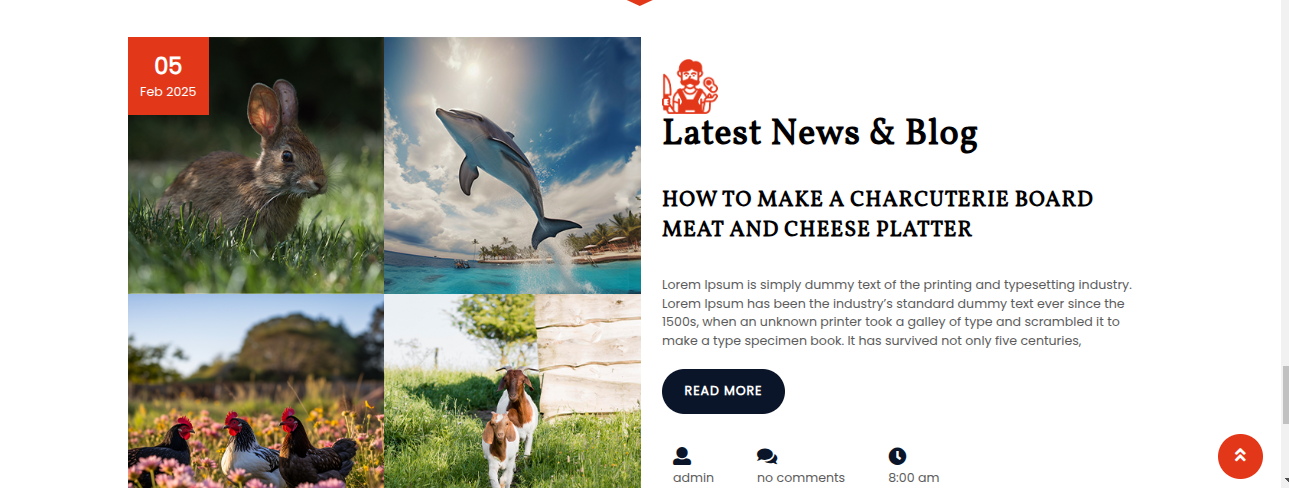Select the Latest News & Blog heading
1289x488 pixels.
click(820, 133)
